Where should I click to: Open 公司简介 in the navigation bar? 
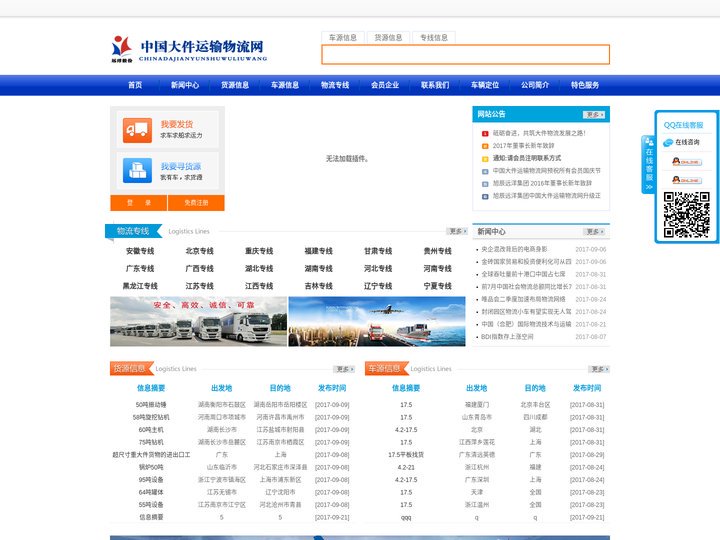(535, 85)
